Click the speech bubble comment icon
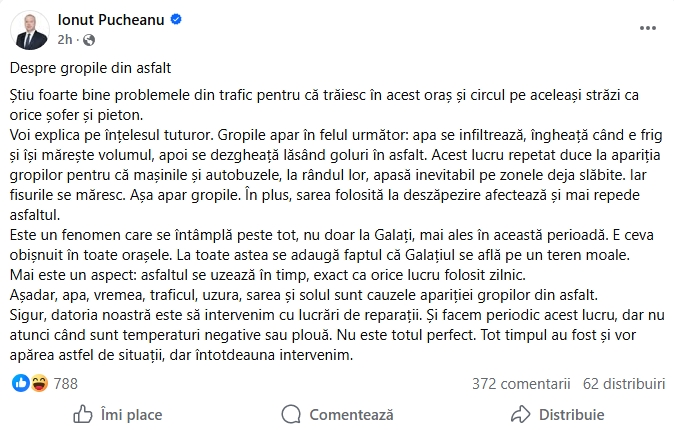 pos(294,414)
